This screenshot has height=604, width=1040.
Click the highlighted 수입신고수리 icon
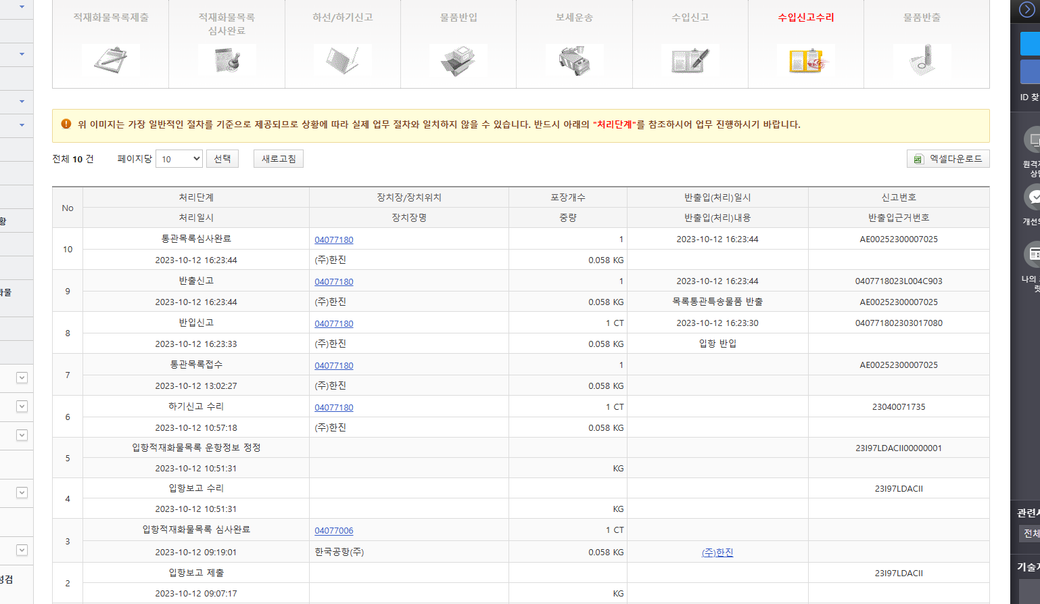[x=806, y=60]
